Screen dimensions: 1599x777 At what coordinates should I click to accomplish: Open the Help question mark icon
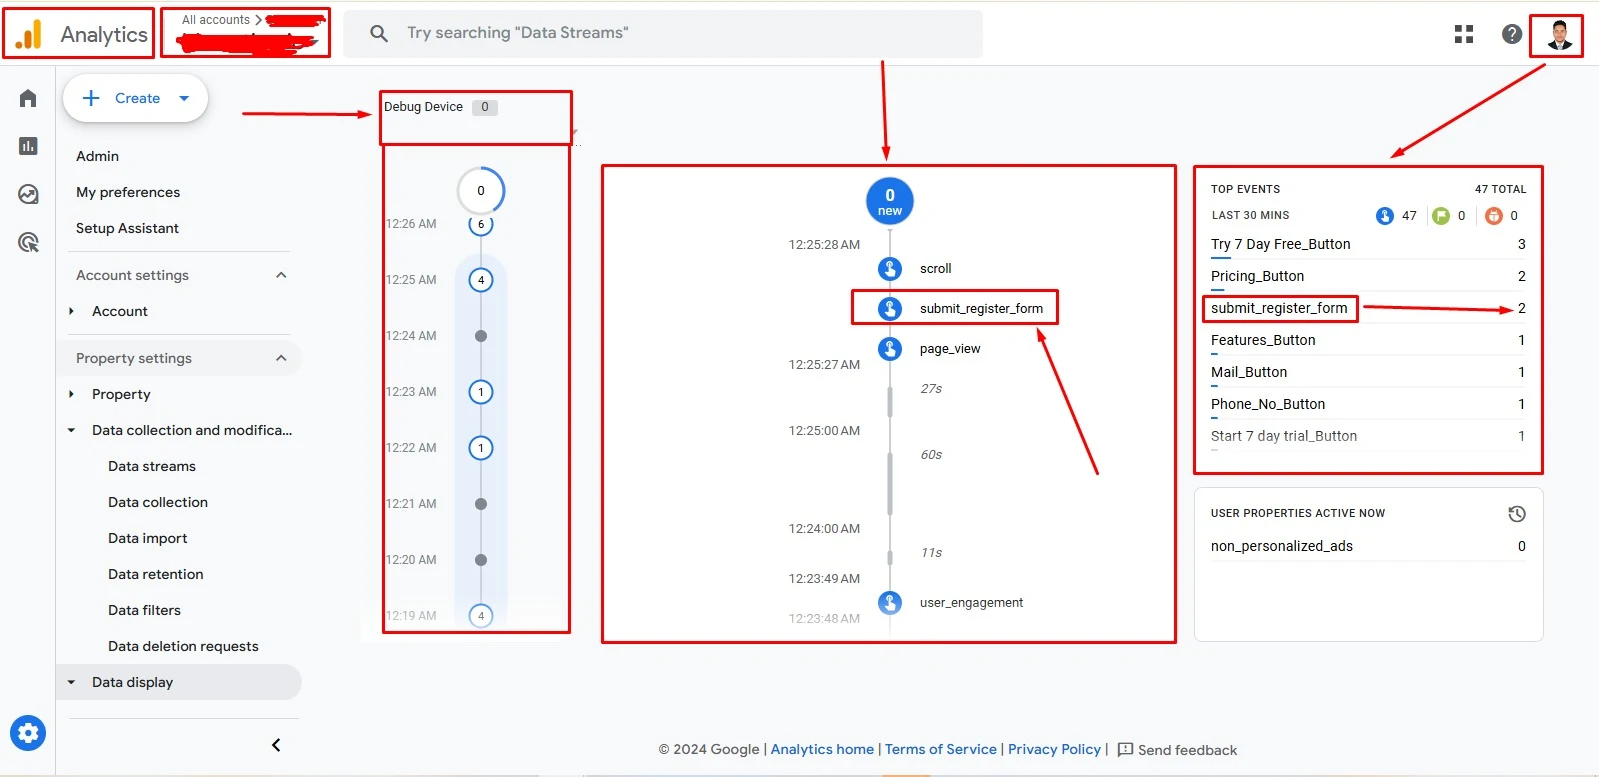[x=1512, y=34]
